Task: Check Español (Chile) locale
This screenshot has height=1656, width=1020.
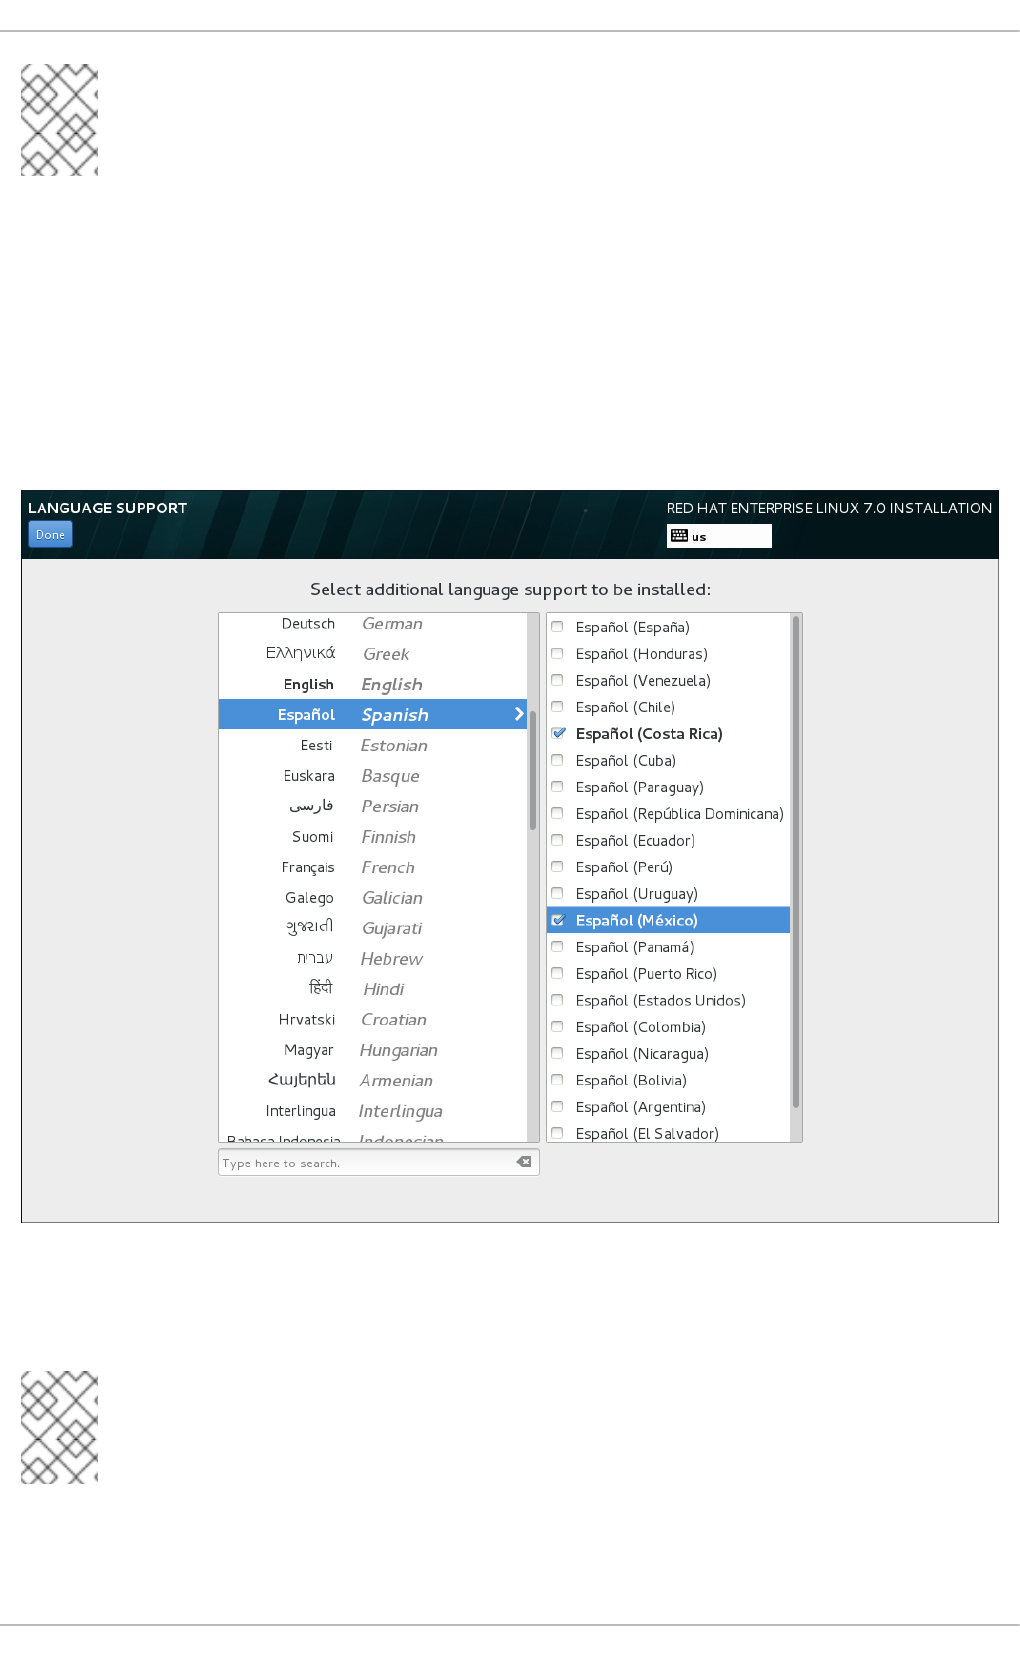Action: [558, 707]
